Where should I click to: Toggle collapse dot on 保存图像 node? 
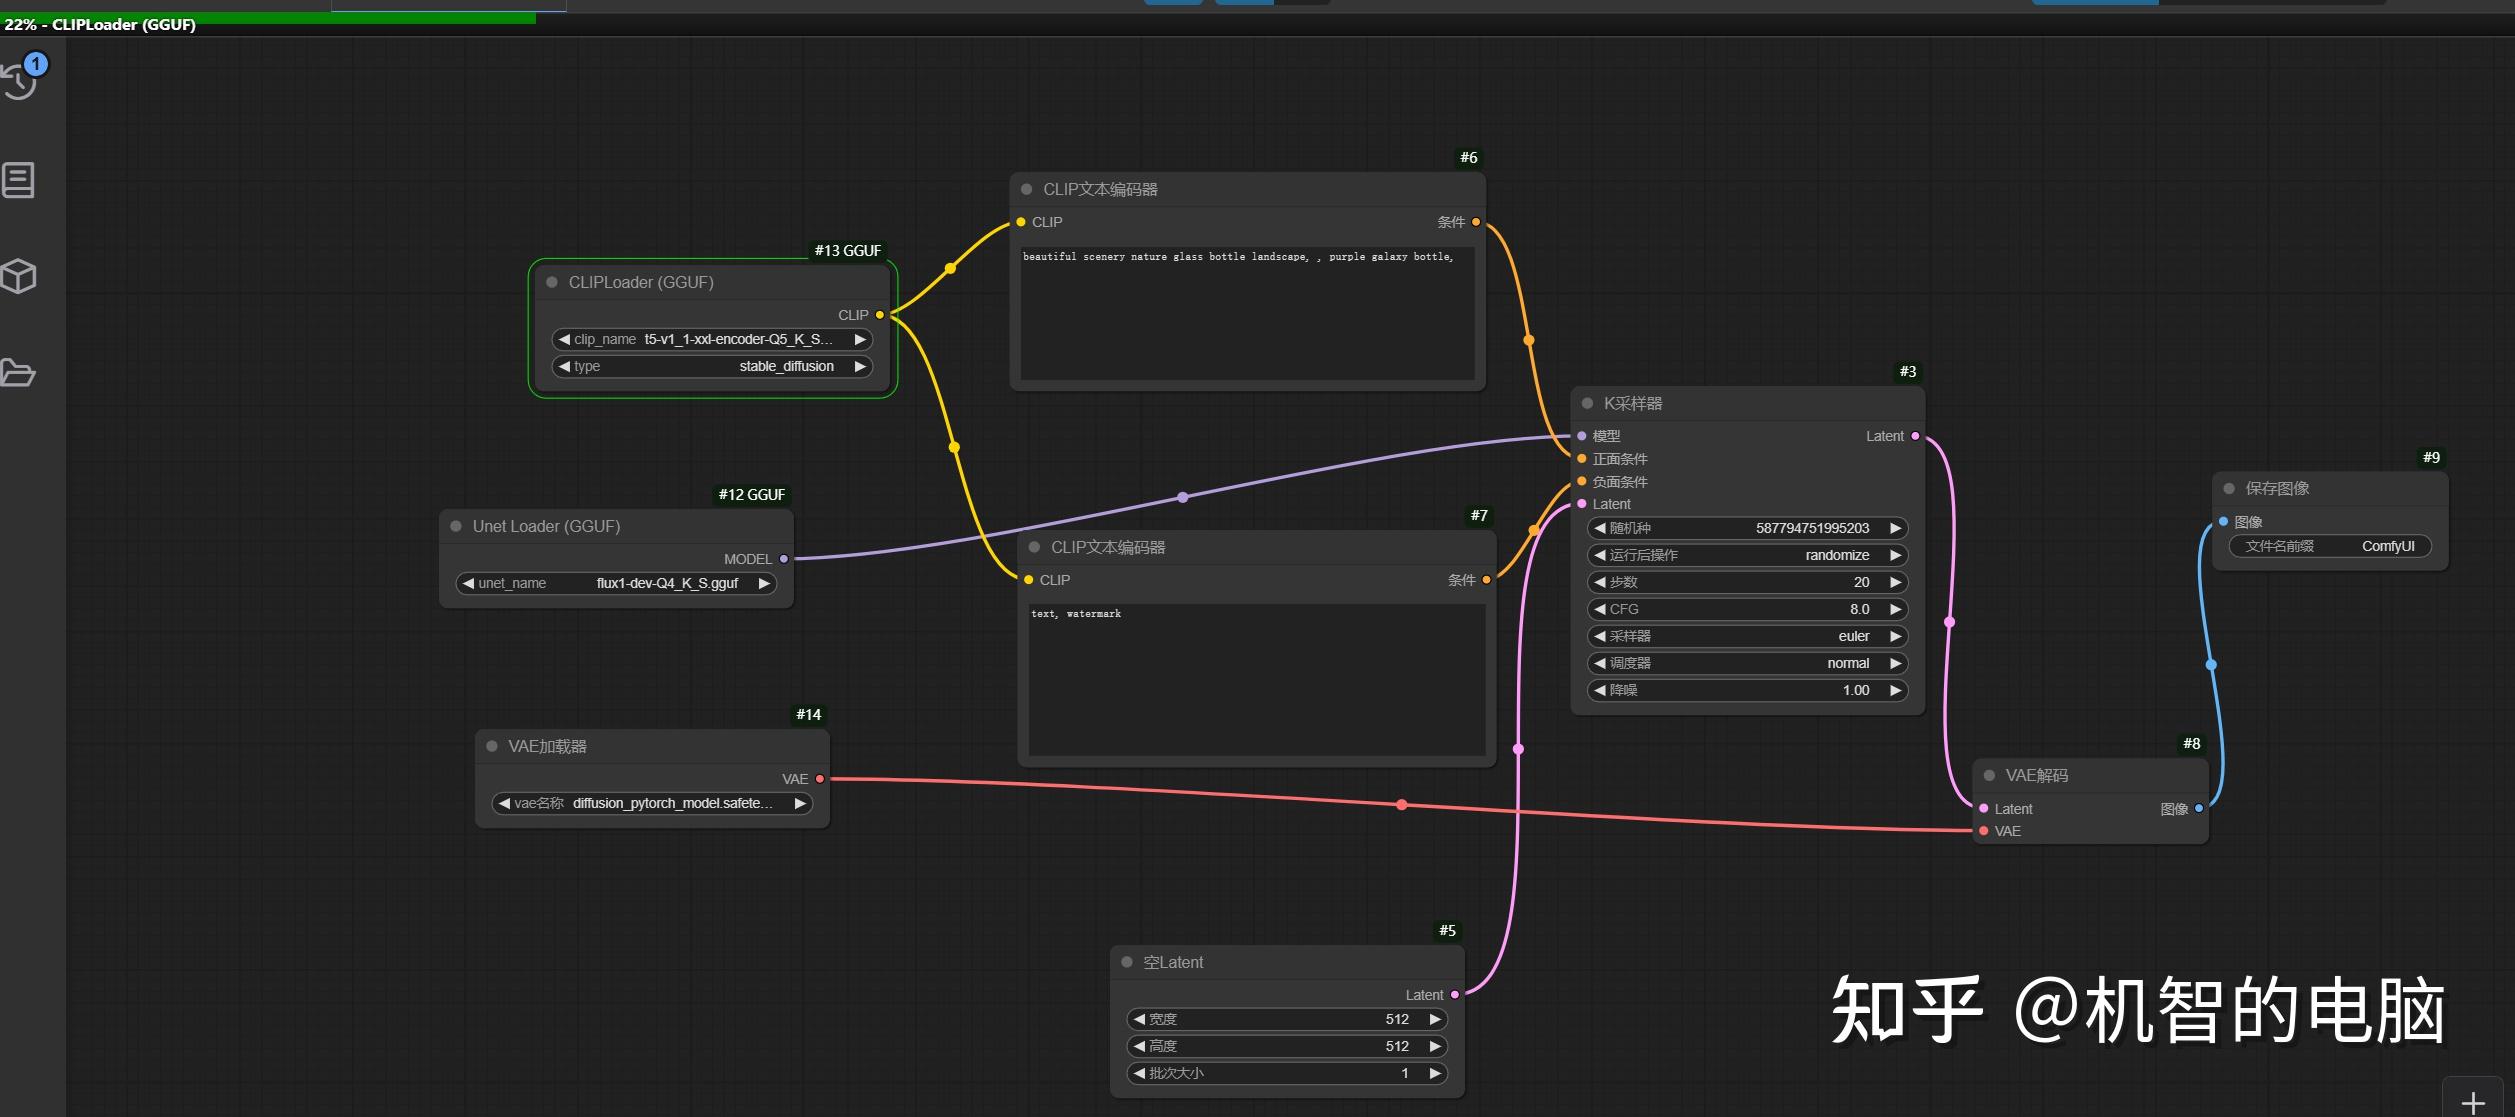click(x=2229, y=488)
